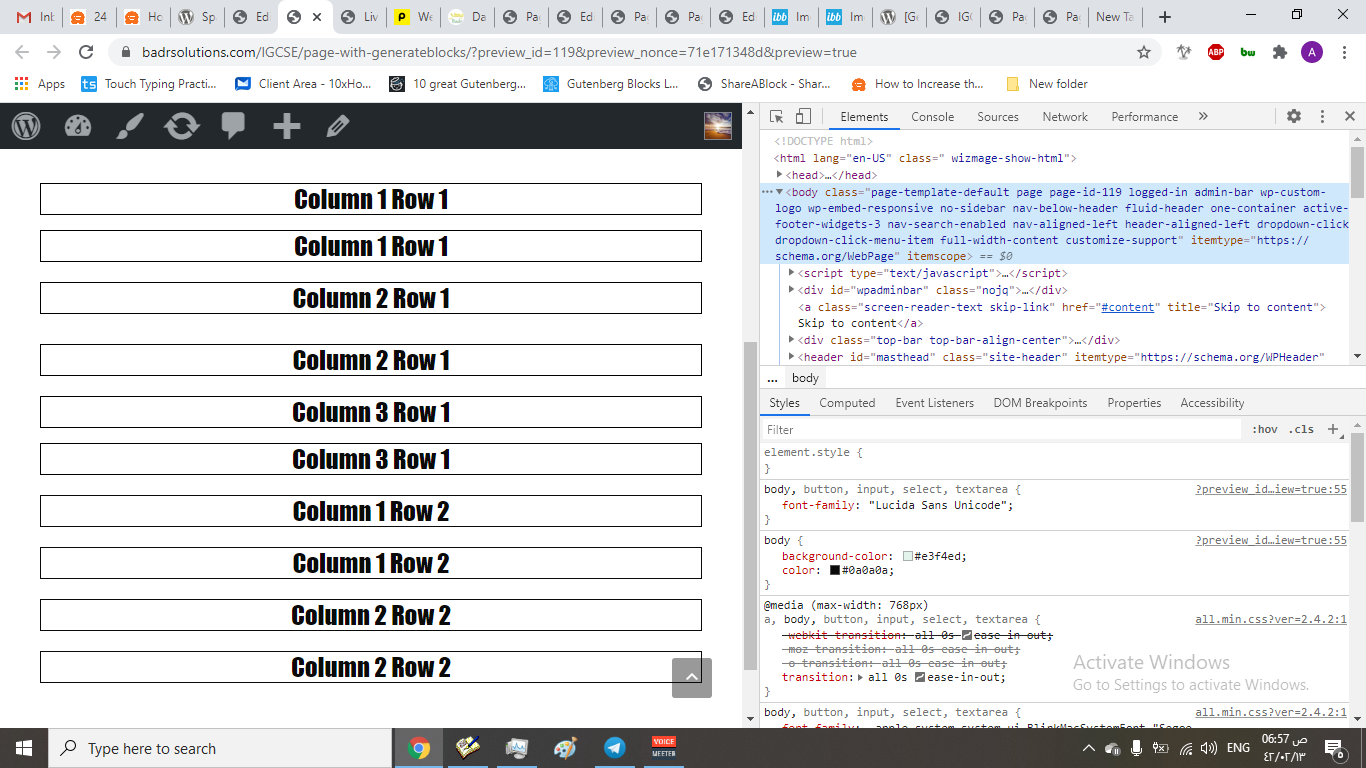Open the DevTools three-dot customize menu
Viewport: 1366px width, 768px height.
(1322, 117)
